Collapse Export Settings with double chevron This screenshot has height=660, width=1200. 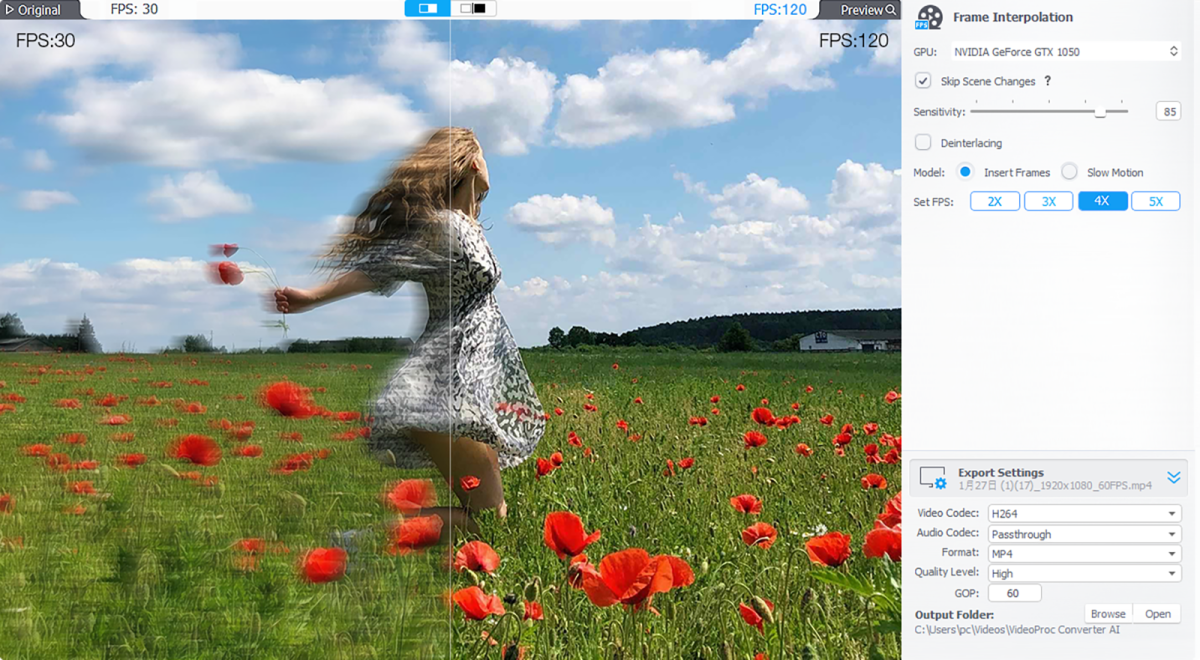click(1174, 478)
